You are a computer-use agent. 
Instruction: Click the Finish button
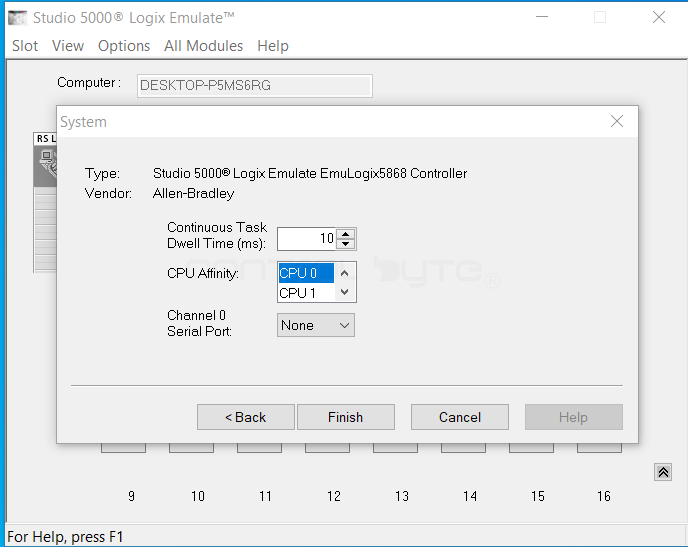346,417
